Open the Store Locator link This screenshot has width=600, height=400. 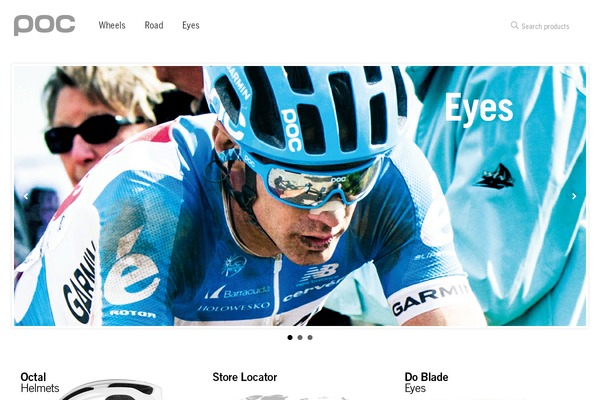[245, 377]
